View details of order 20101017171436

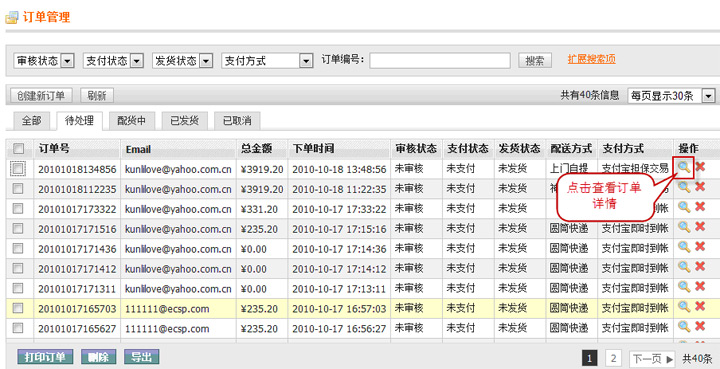(x=684, y=247)
